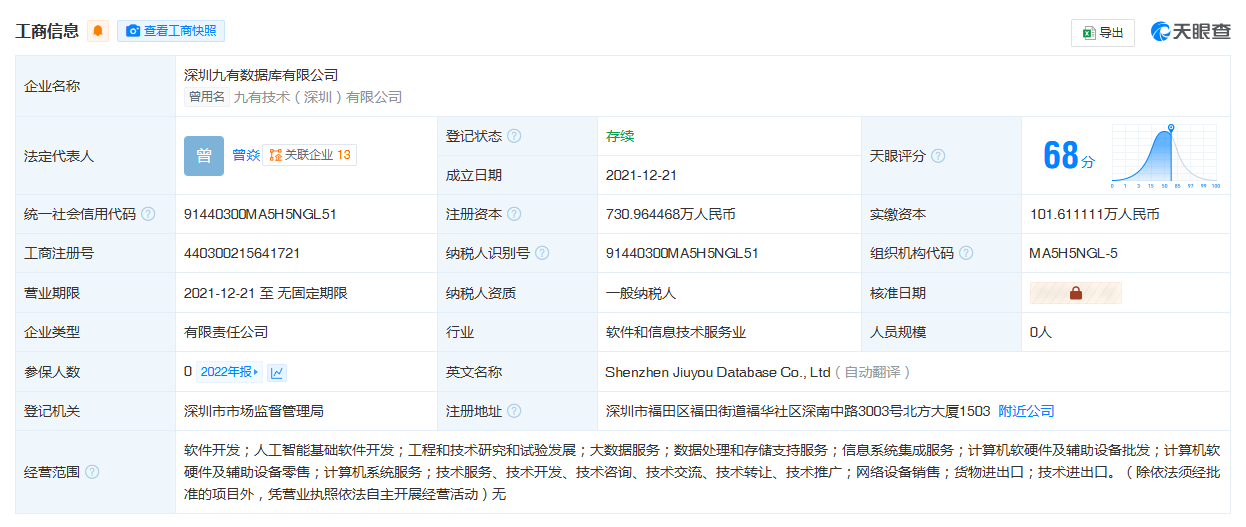This screenshot has height=527, width=1246.
Task: Select business term 2021-12-21 至 无固定期限
Action: pos(266,293)
